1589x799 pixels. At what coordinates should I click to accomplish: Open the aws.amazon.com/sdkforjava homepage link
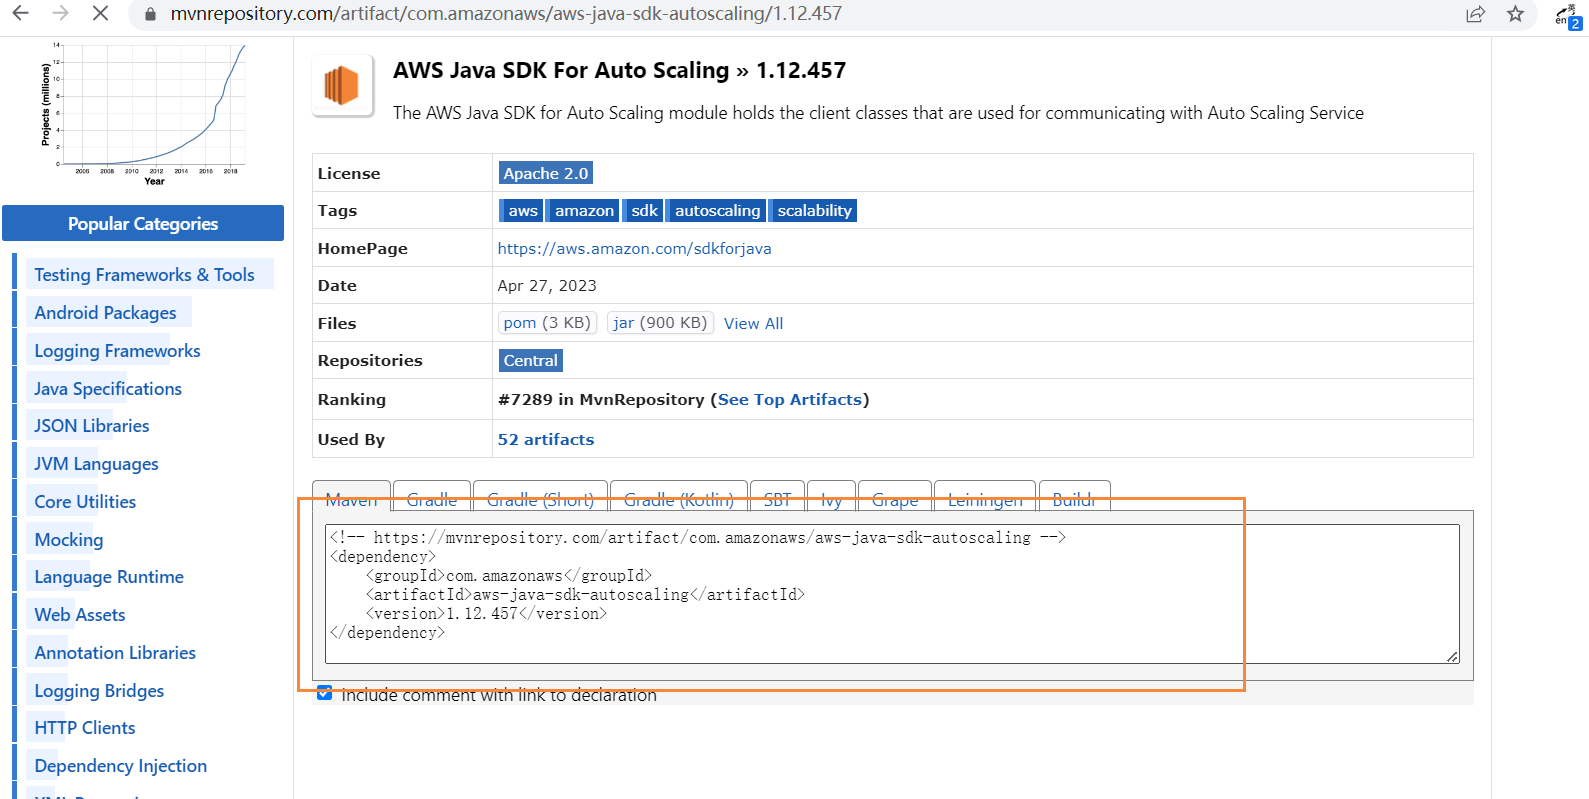coord(634,248)
